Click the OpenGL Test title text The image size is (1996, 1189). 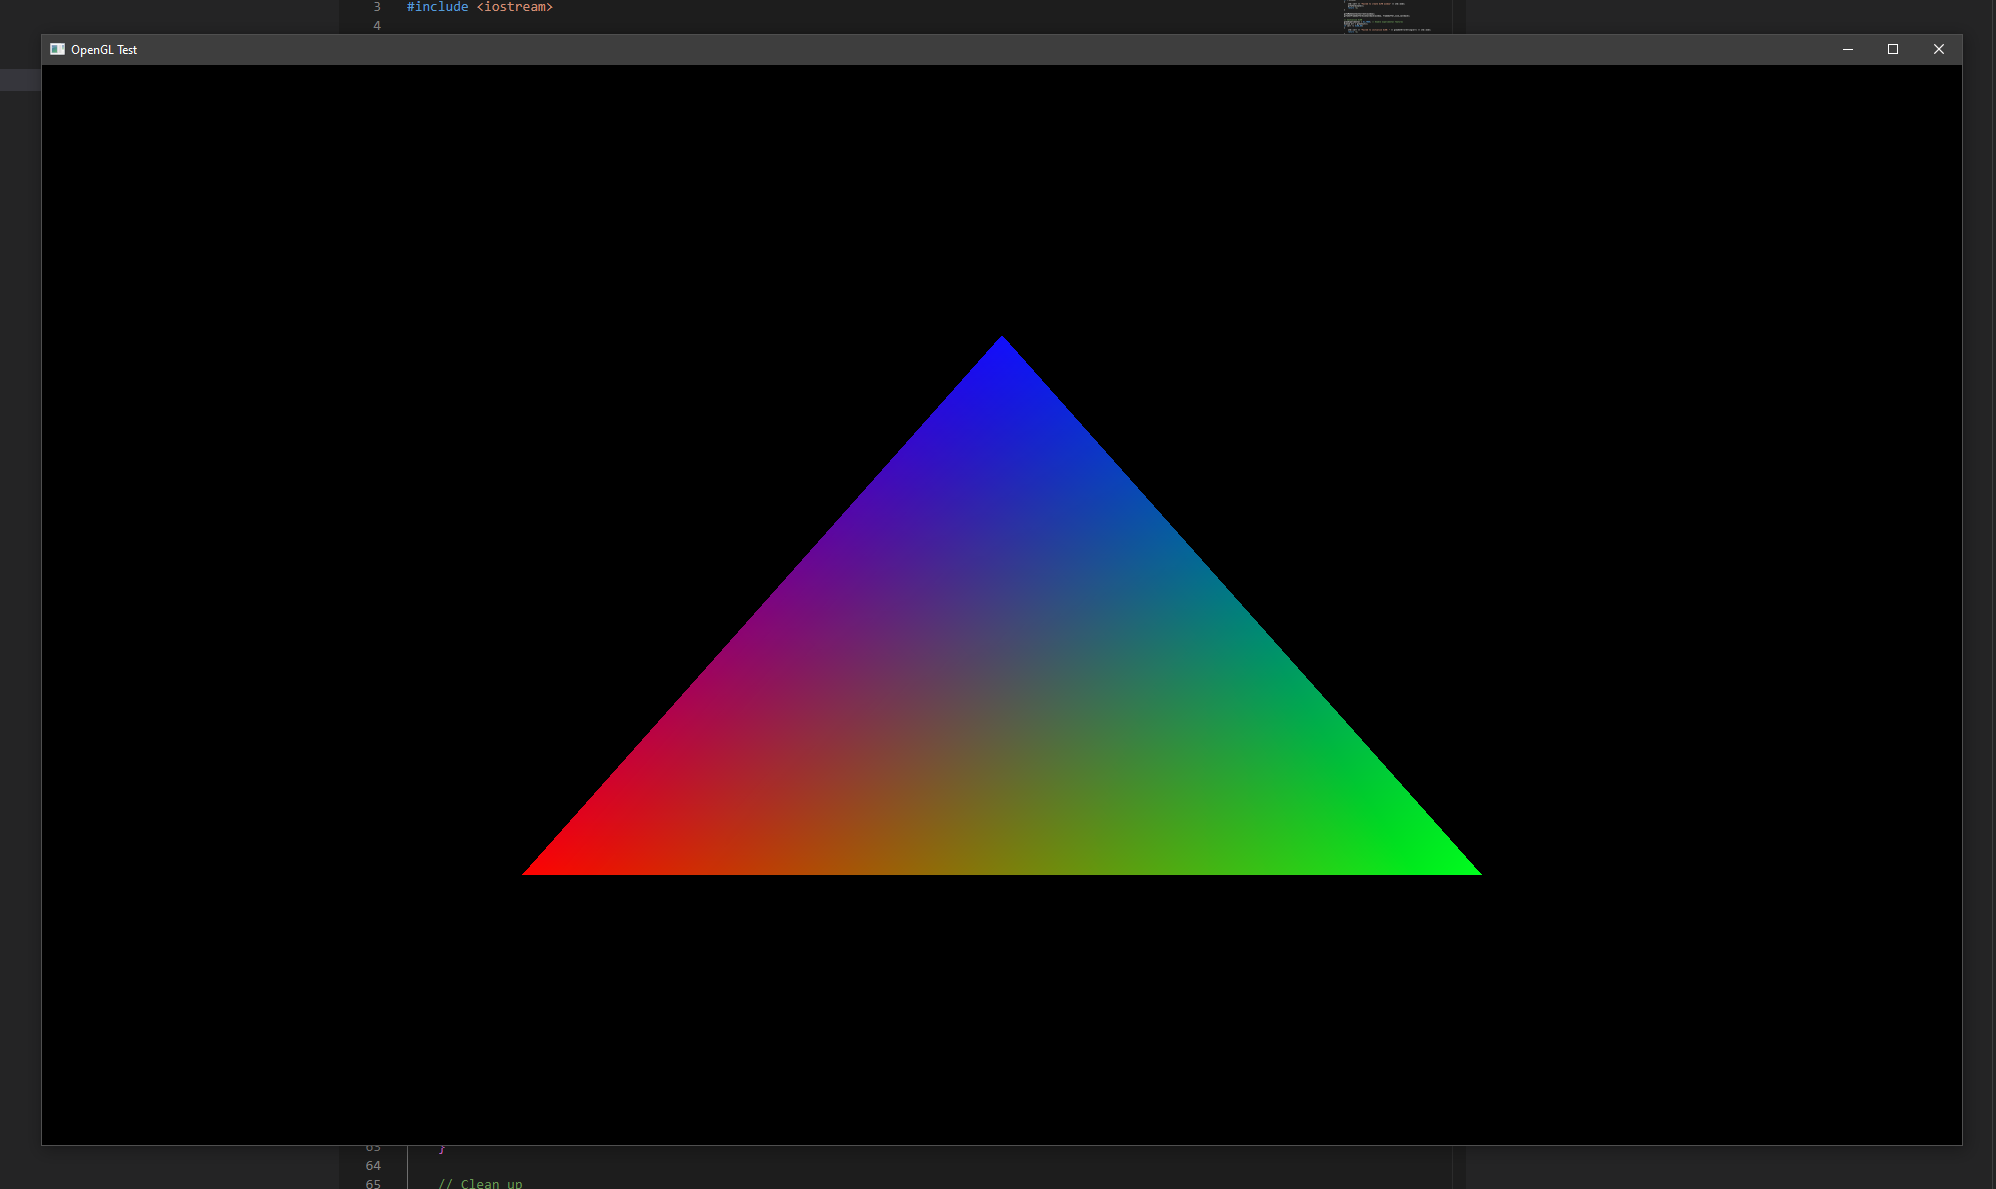click(x=104, y=50)
